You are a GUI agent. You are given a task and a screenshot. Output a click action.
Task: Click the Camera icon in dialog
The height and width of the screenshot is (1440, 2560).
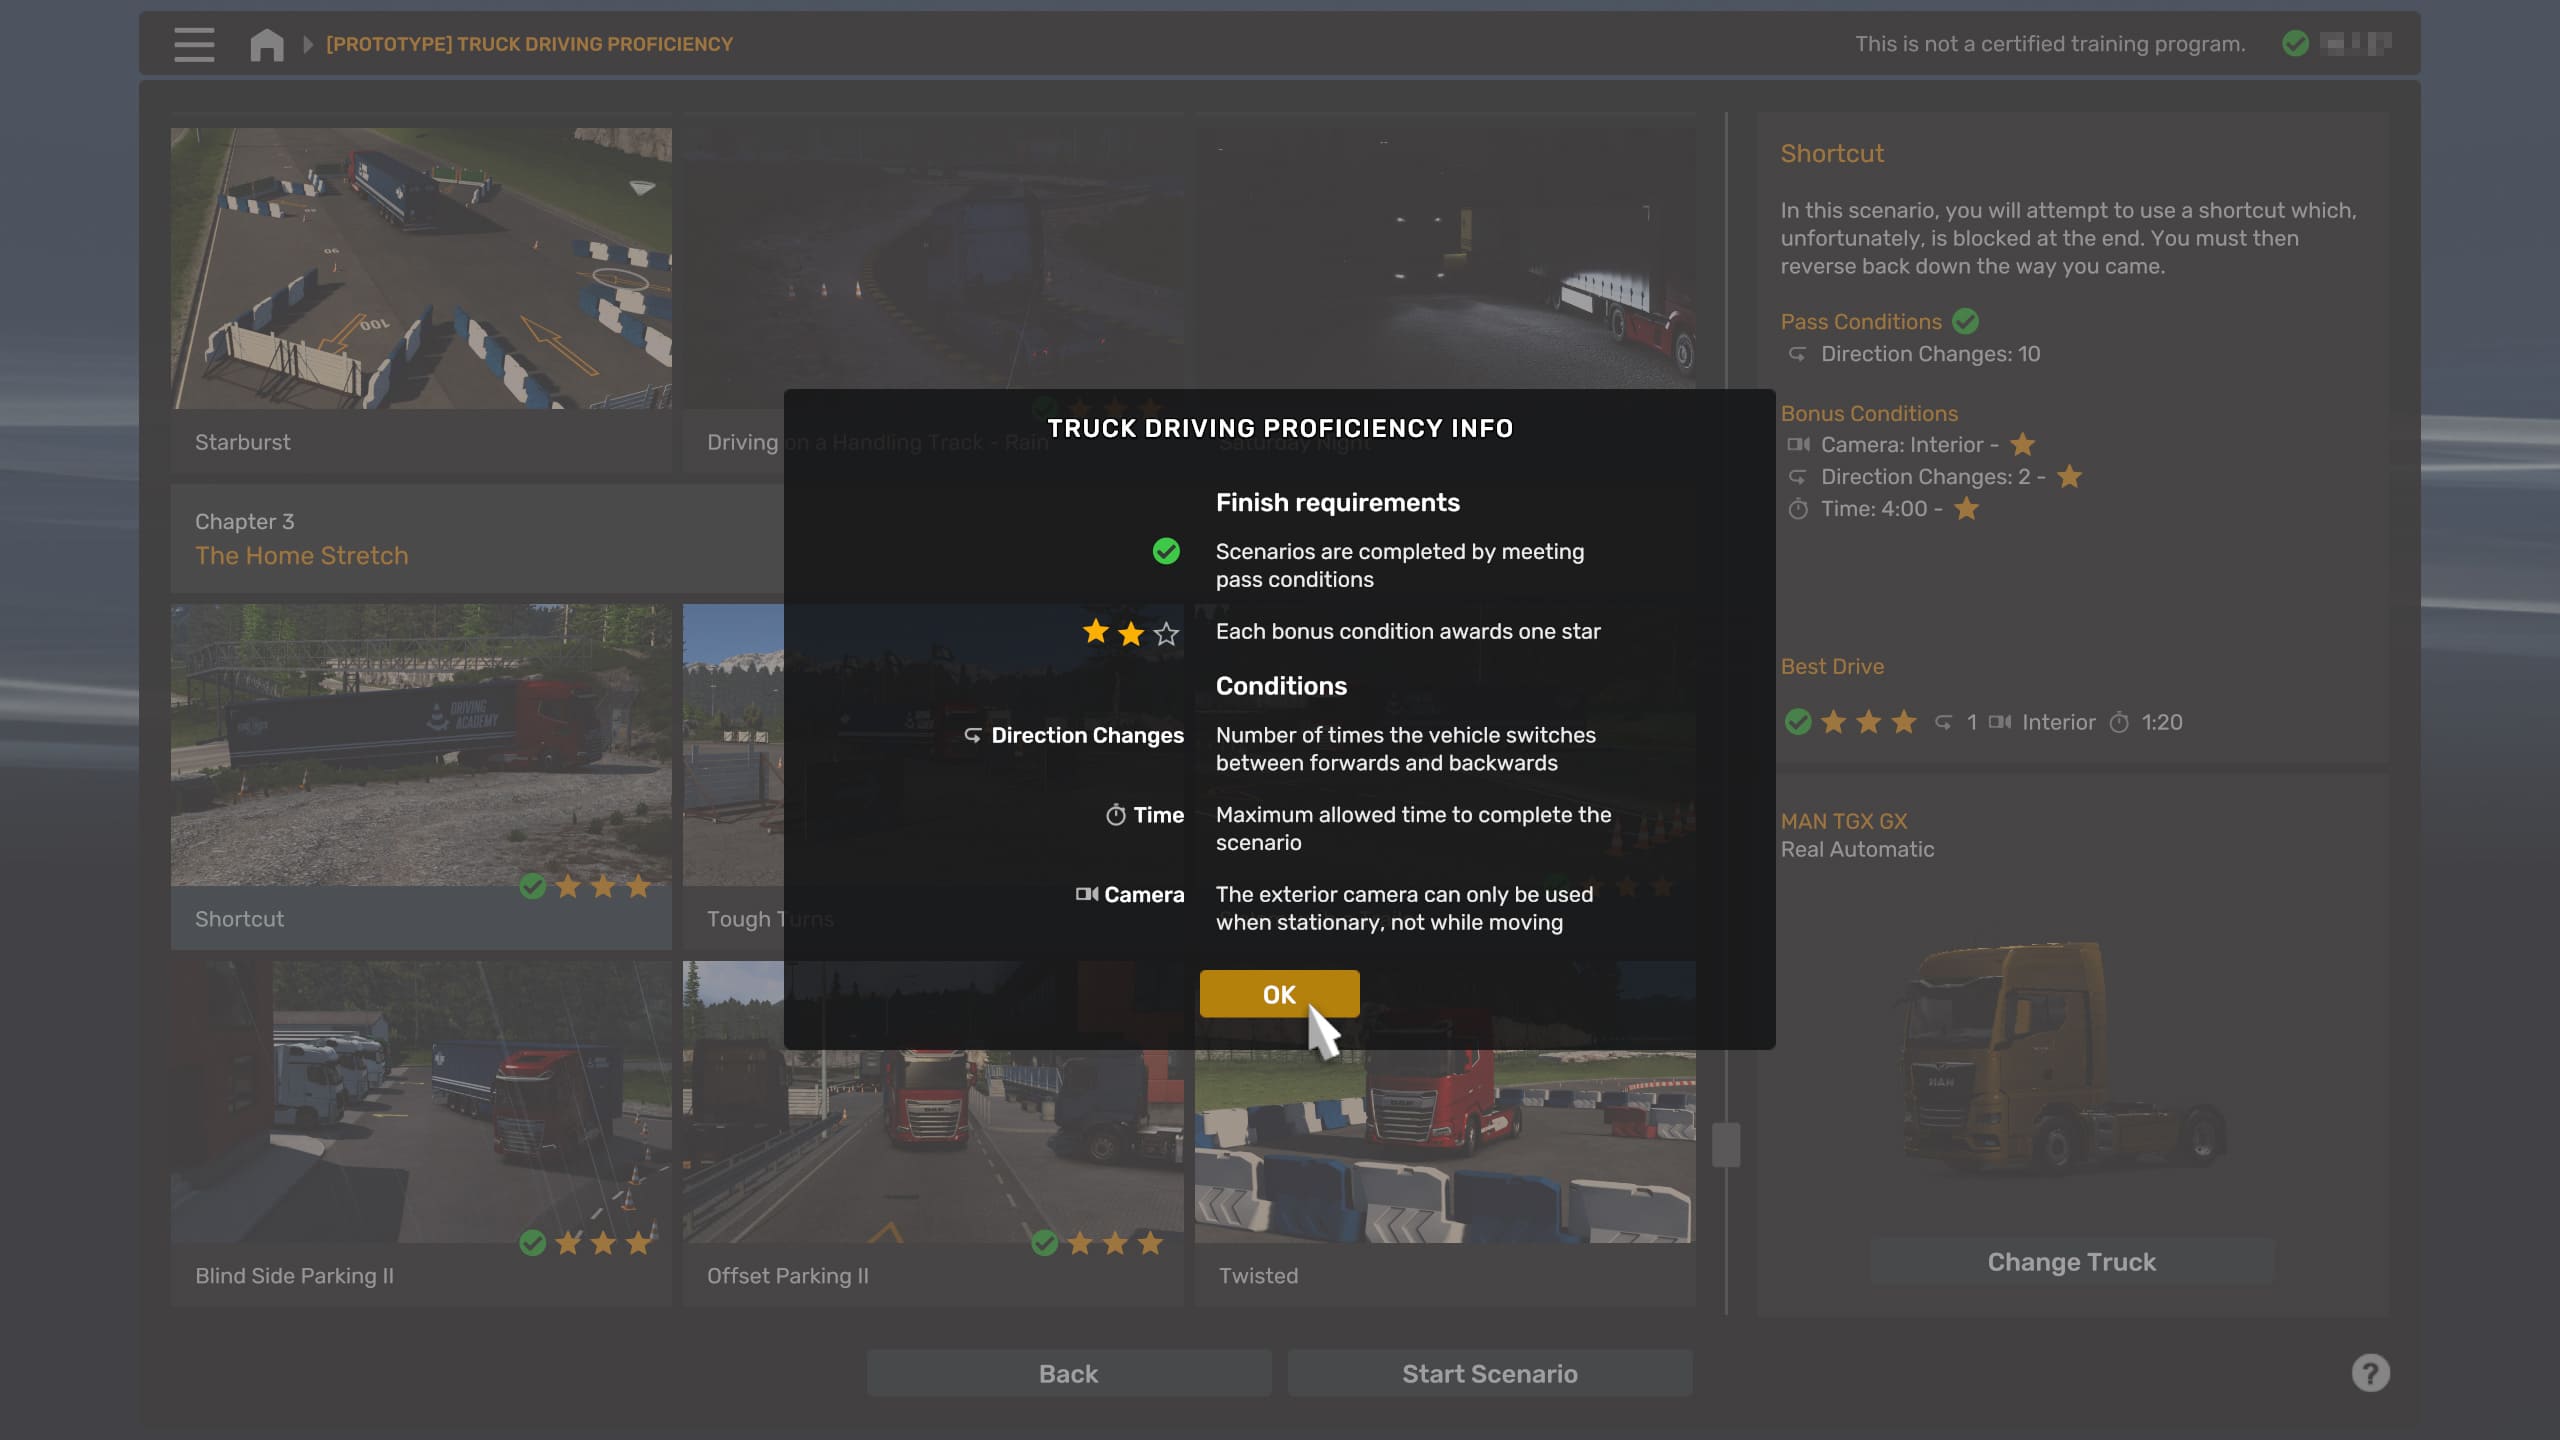[1087, 895]
